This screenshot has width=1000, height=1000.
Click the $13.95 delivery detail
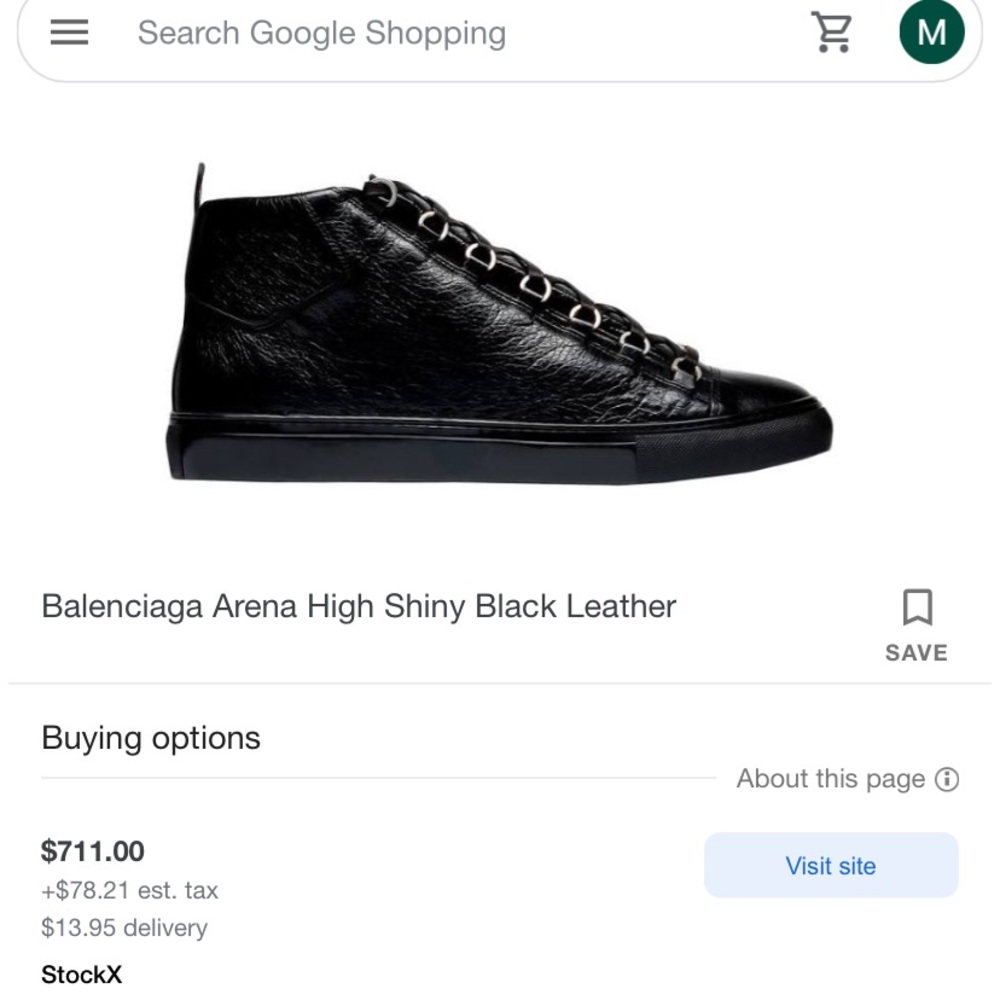click(123, 927)
